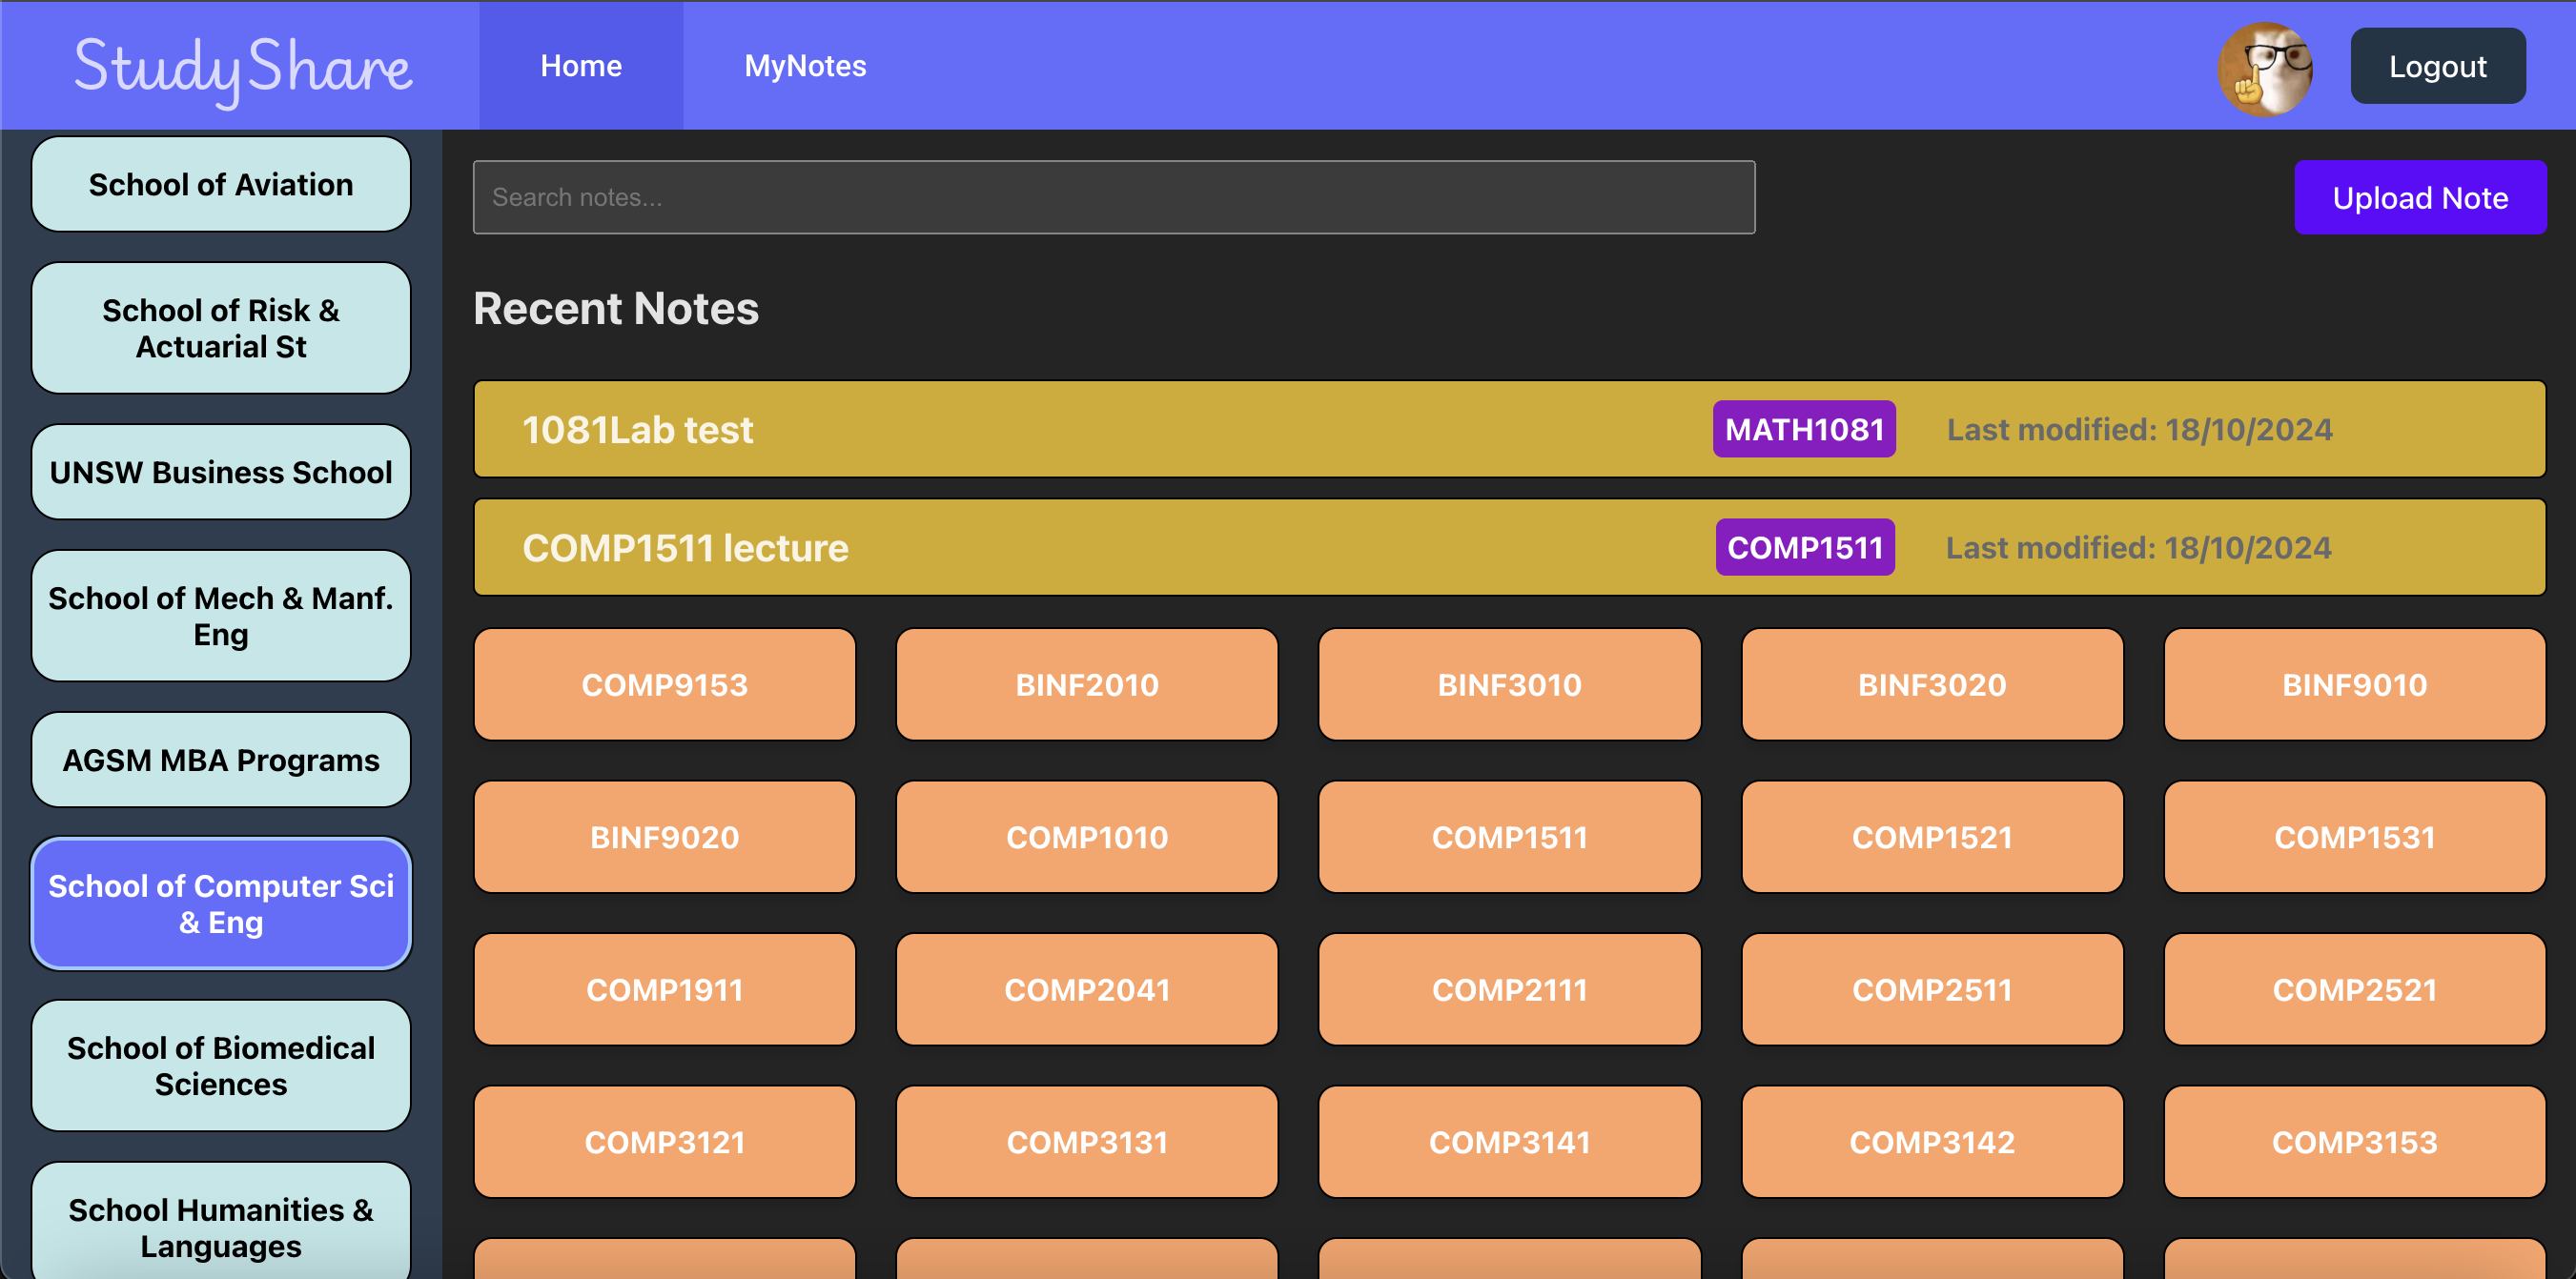Image resolution: width=2576 pixels, height=1279 pixels.
Task: Select School of Aviation in sidebar
Action: (221, 185)
